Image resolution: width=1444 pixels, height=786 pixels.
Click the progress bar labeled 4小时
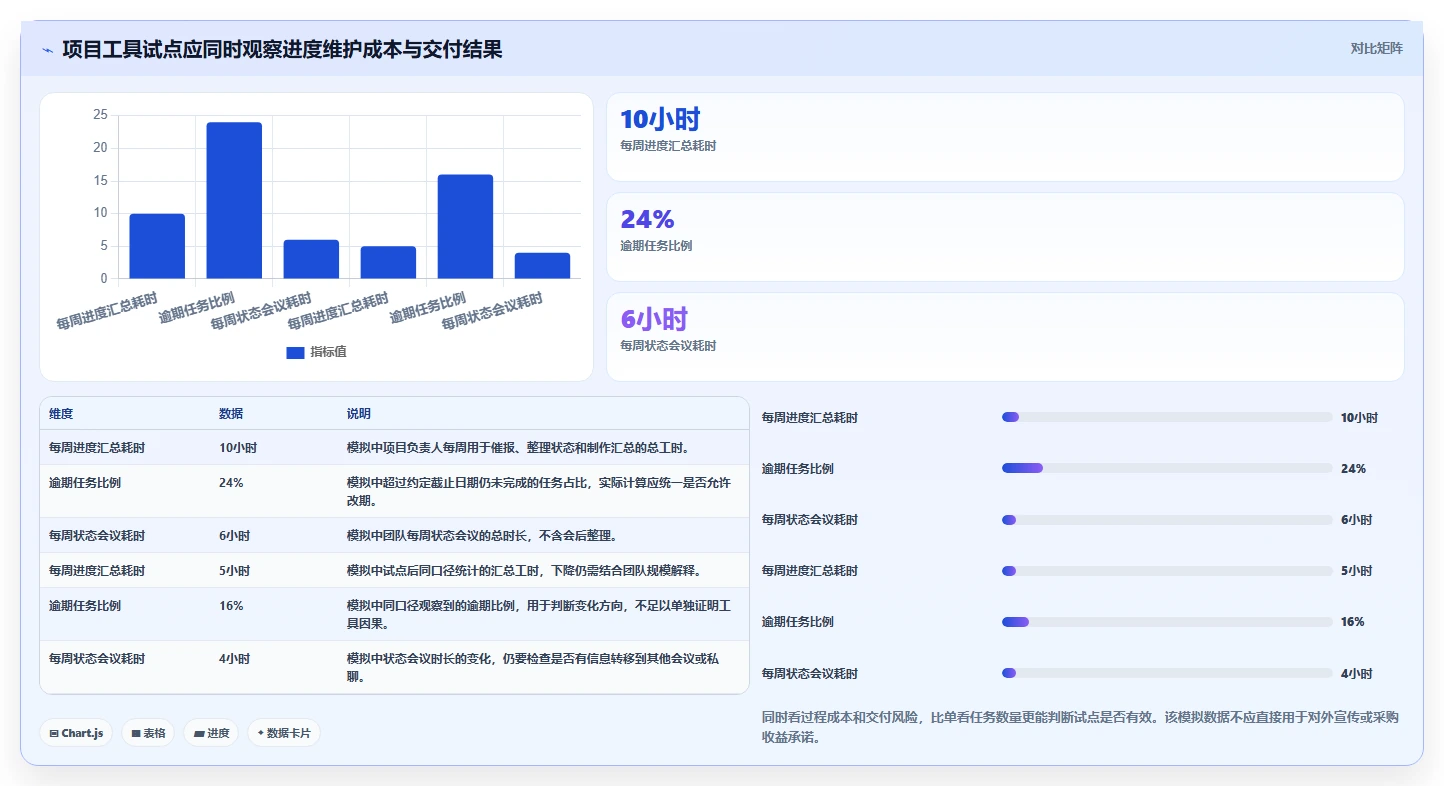1167,673
